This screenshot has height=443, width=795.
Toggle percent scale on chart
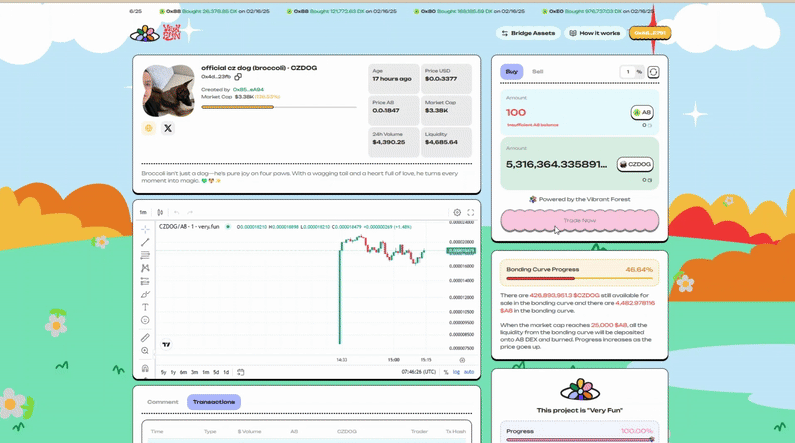click(x=446, y=372)
